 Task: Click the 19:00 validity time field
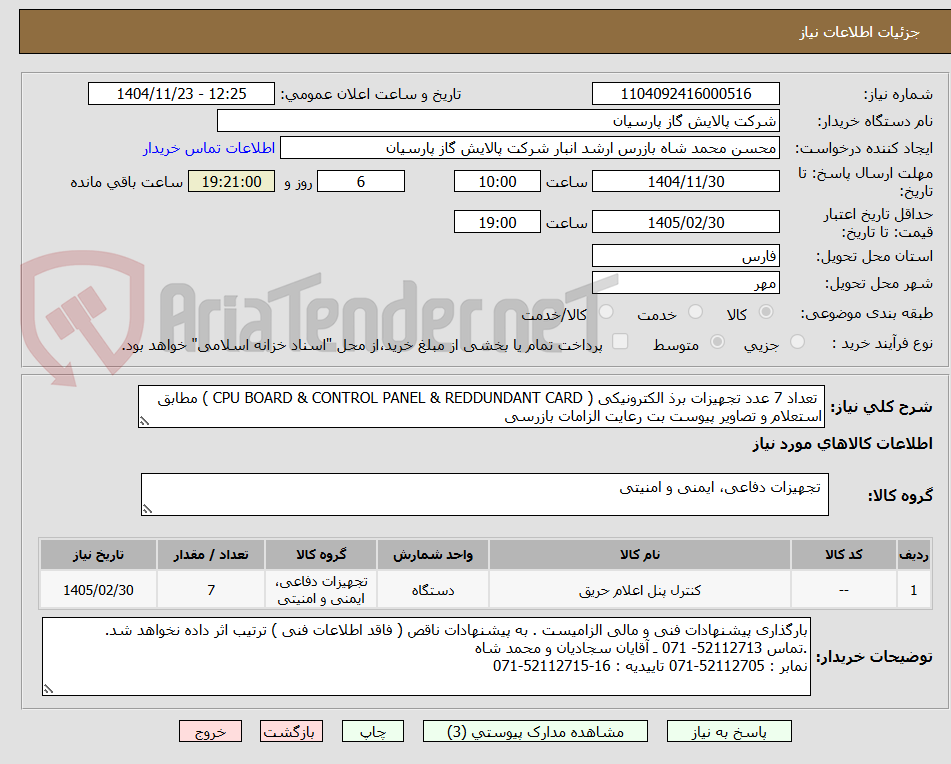pyautogui.click(x=497, y=223)
